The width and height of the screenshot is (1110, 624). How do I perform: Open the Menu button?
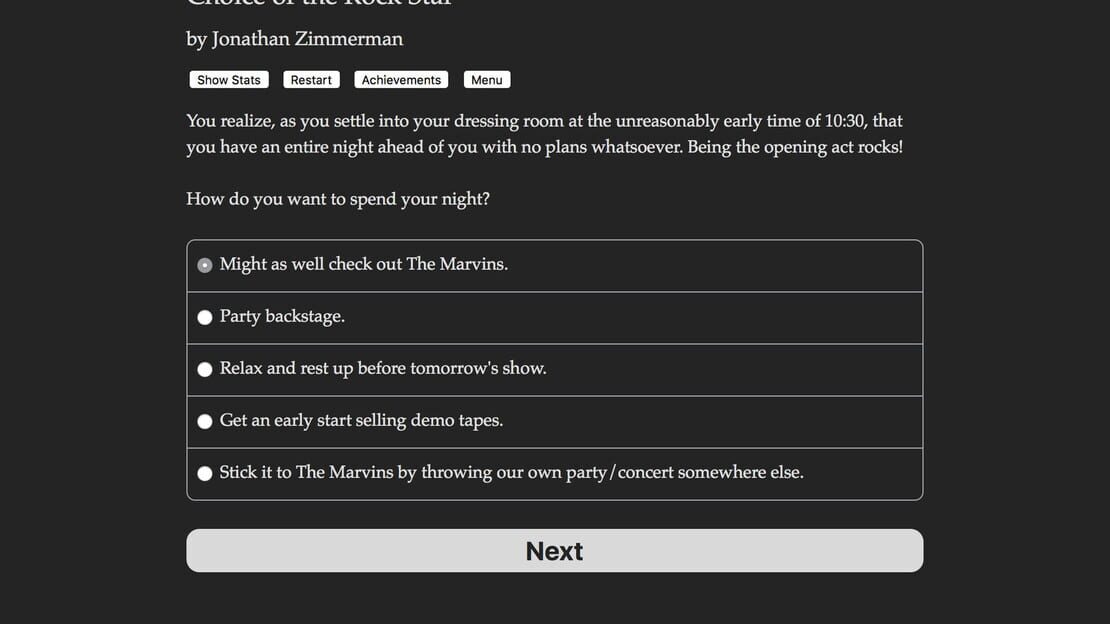[x=486, y=80]
